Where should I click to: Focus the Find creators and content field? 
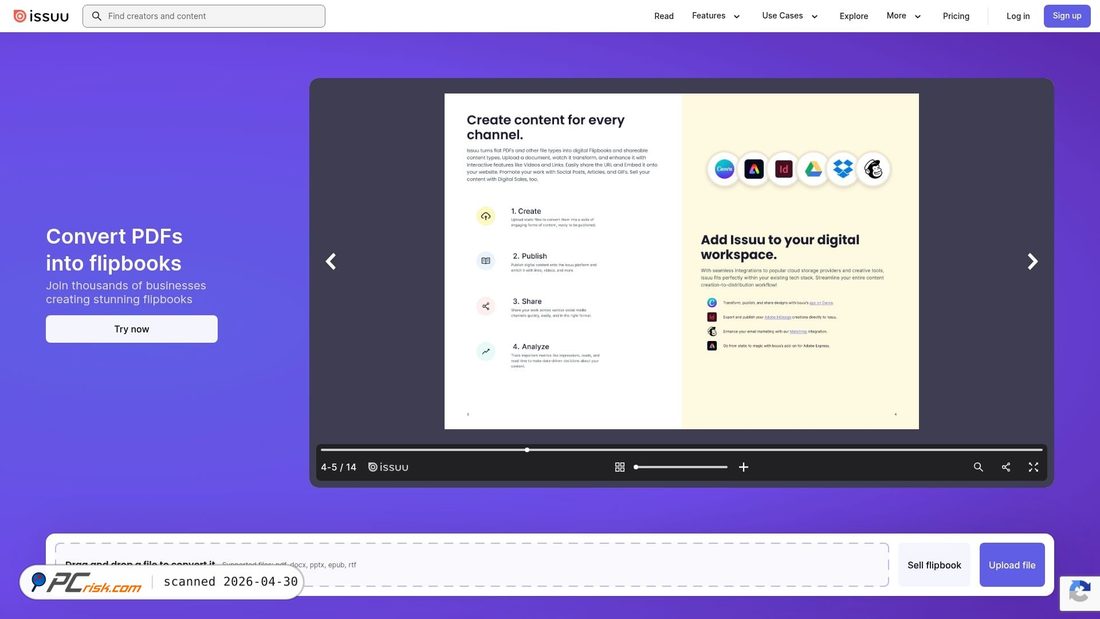click(x=203, y=16)
